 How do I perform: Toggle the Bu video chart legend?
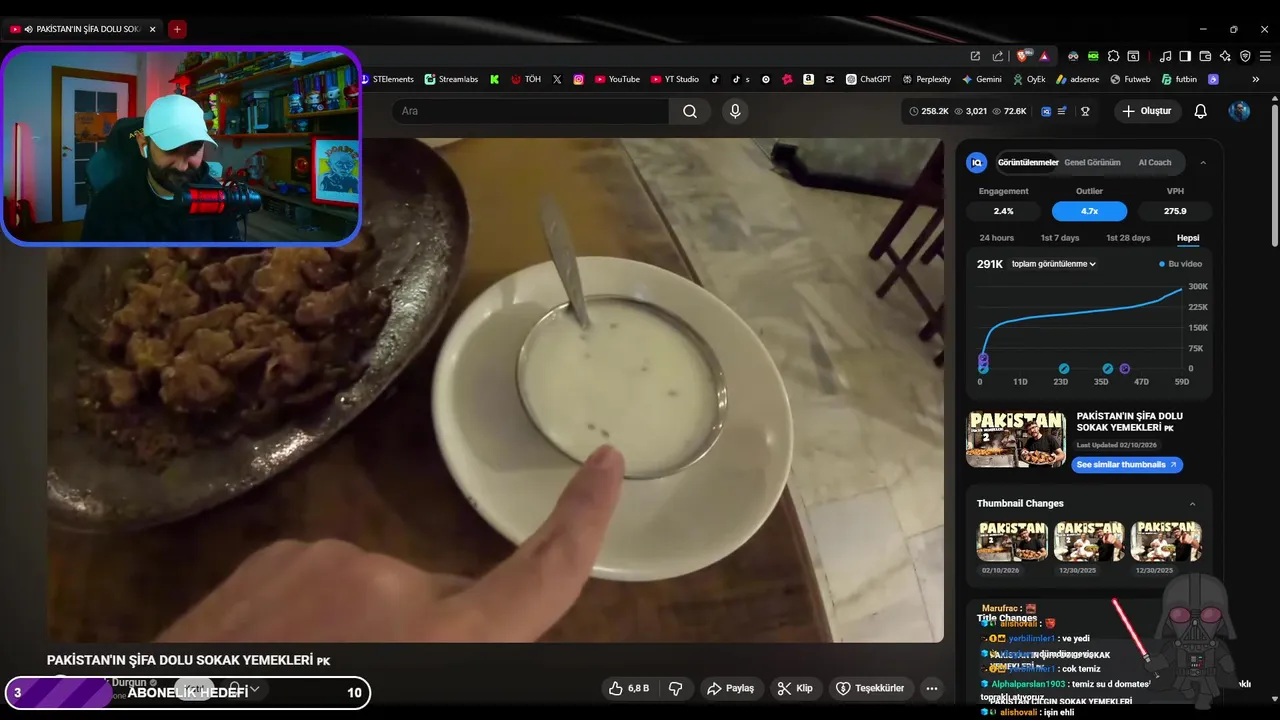coord(1180,264)
